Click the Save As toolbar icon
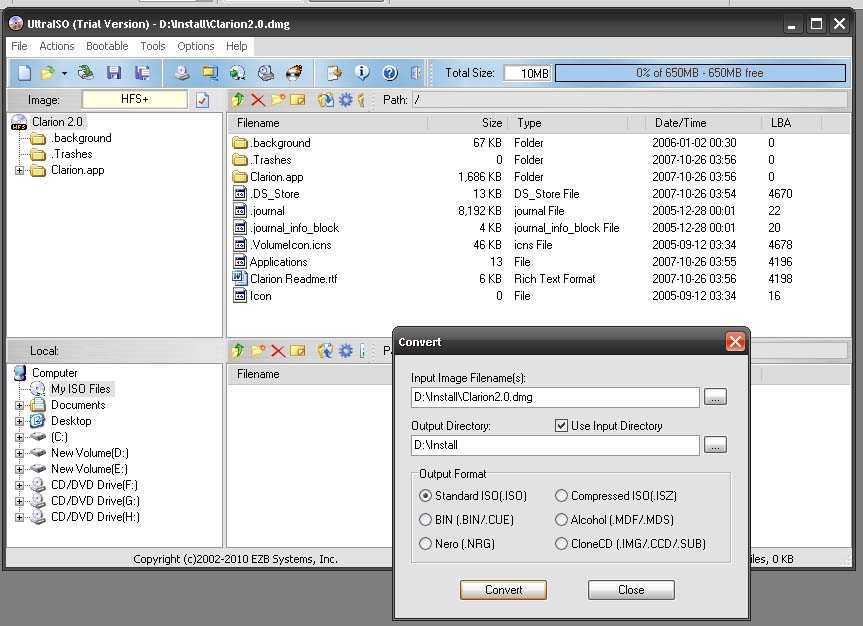Viewport: 863px width, 626px height. point(143,73)
